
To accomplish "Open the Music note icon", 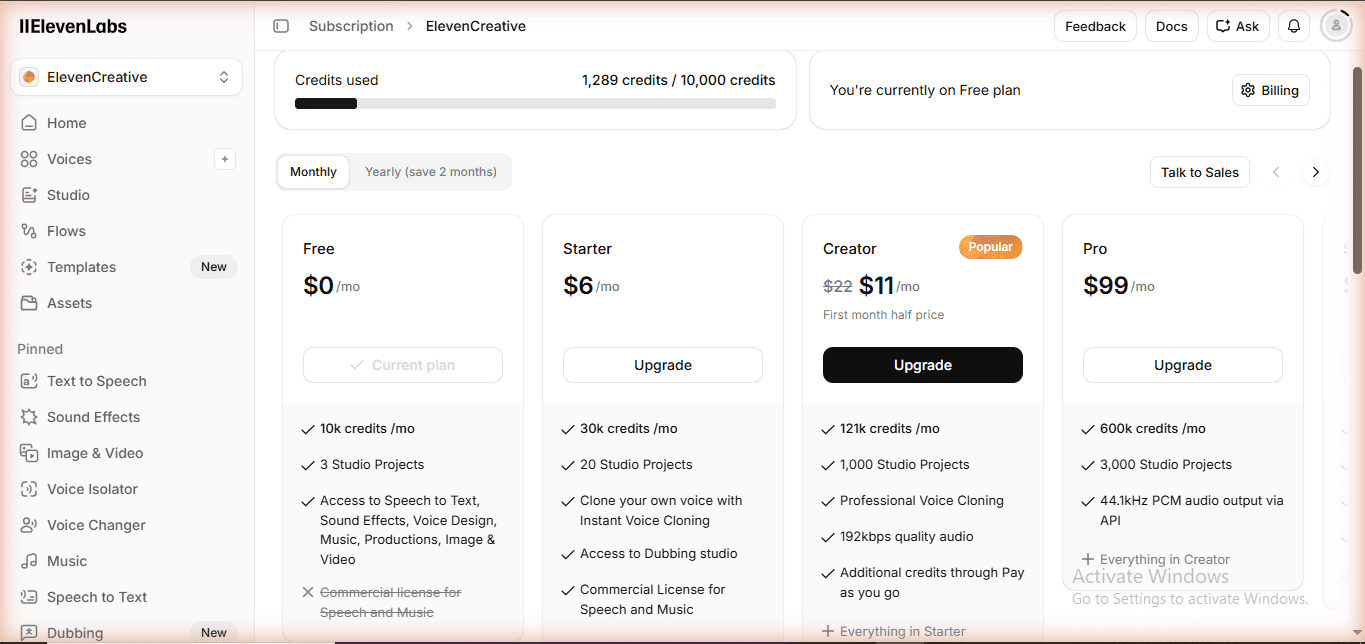I will pos(29,561).
